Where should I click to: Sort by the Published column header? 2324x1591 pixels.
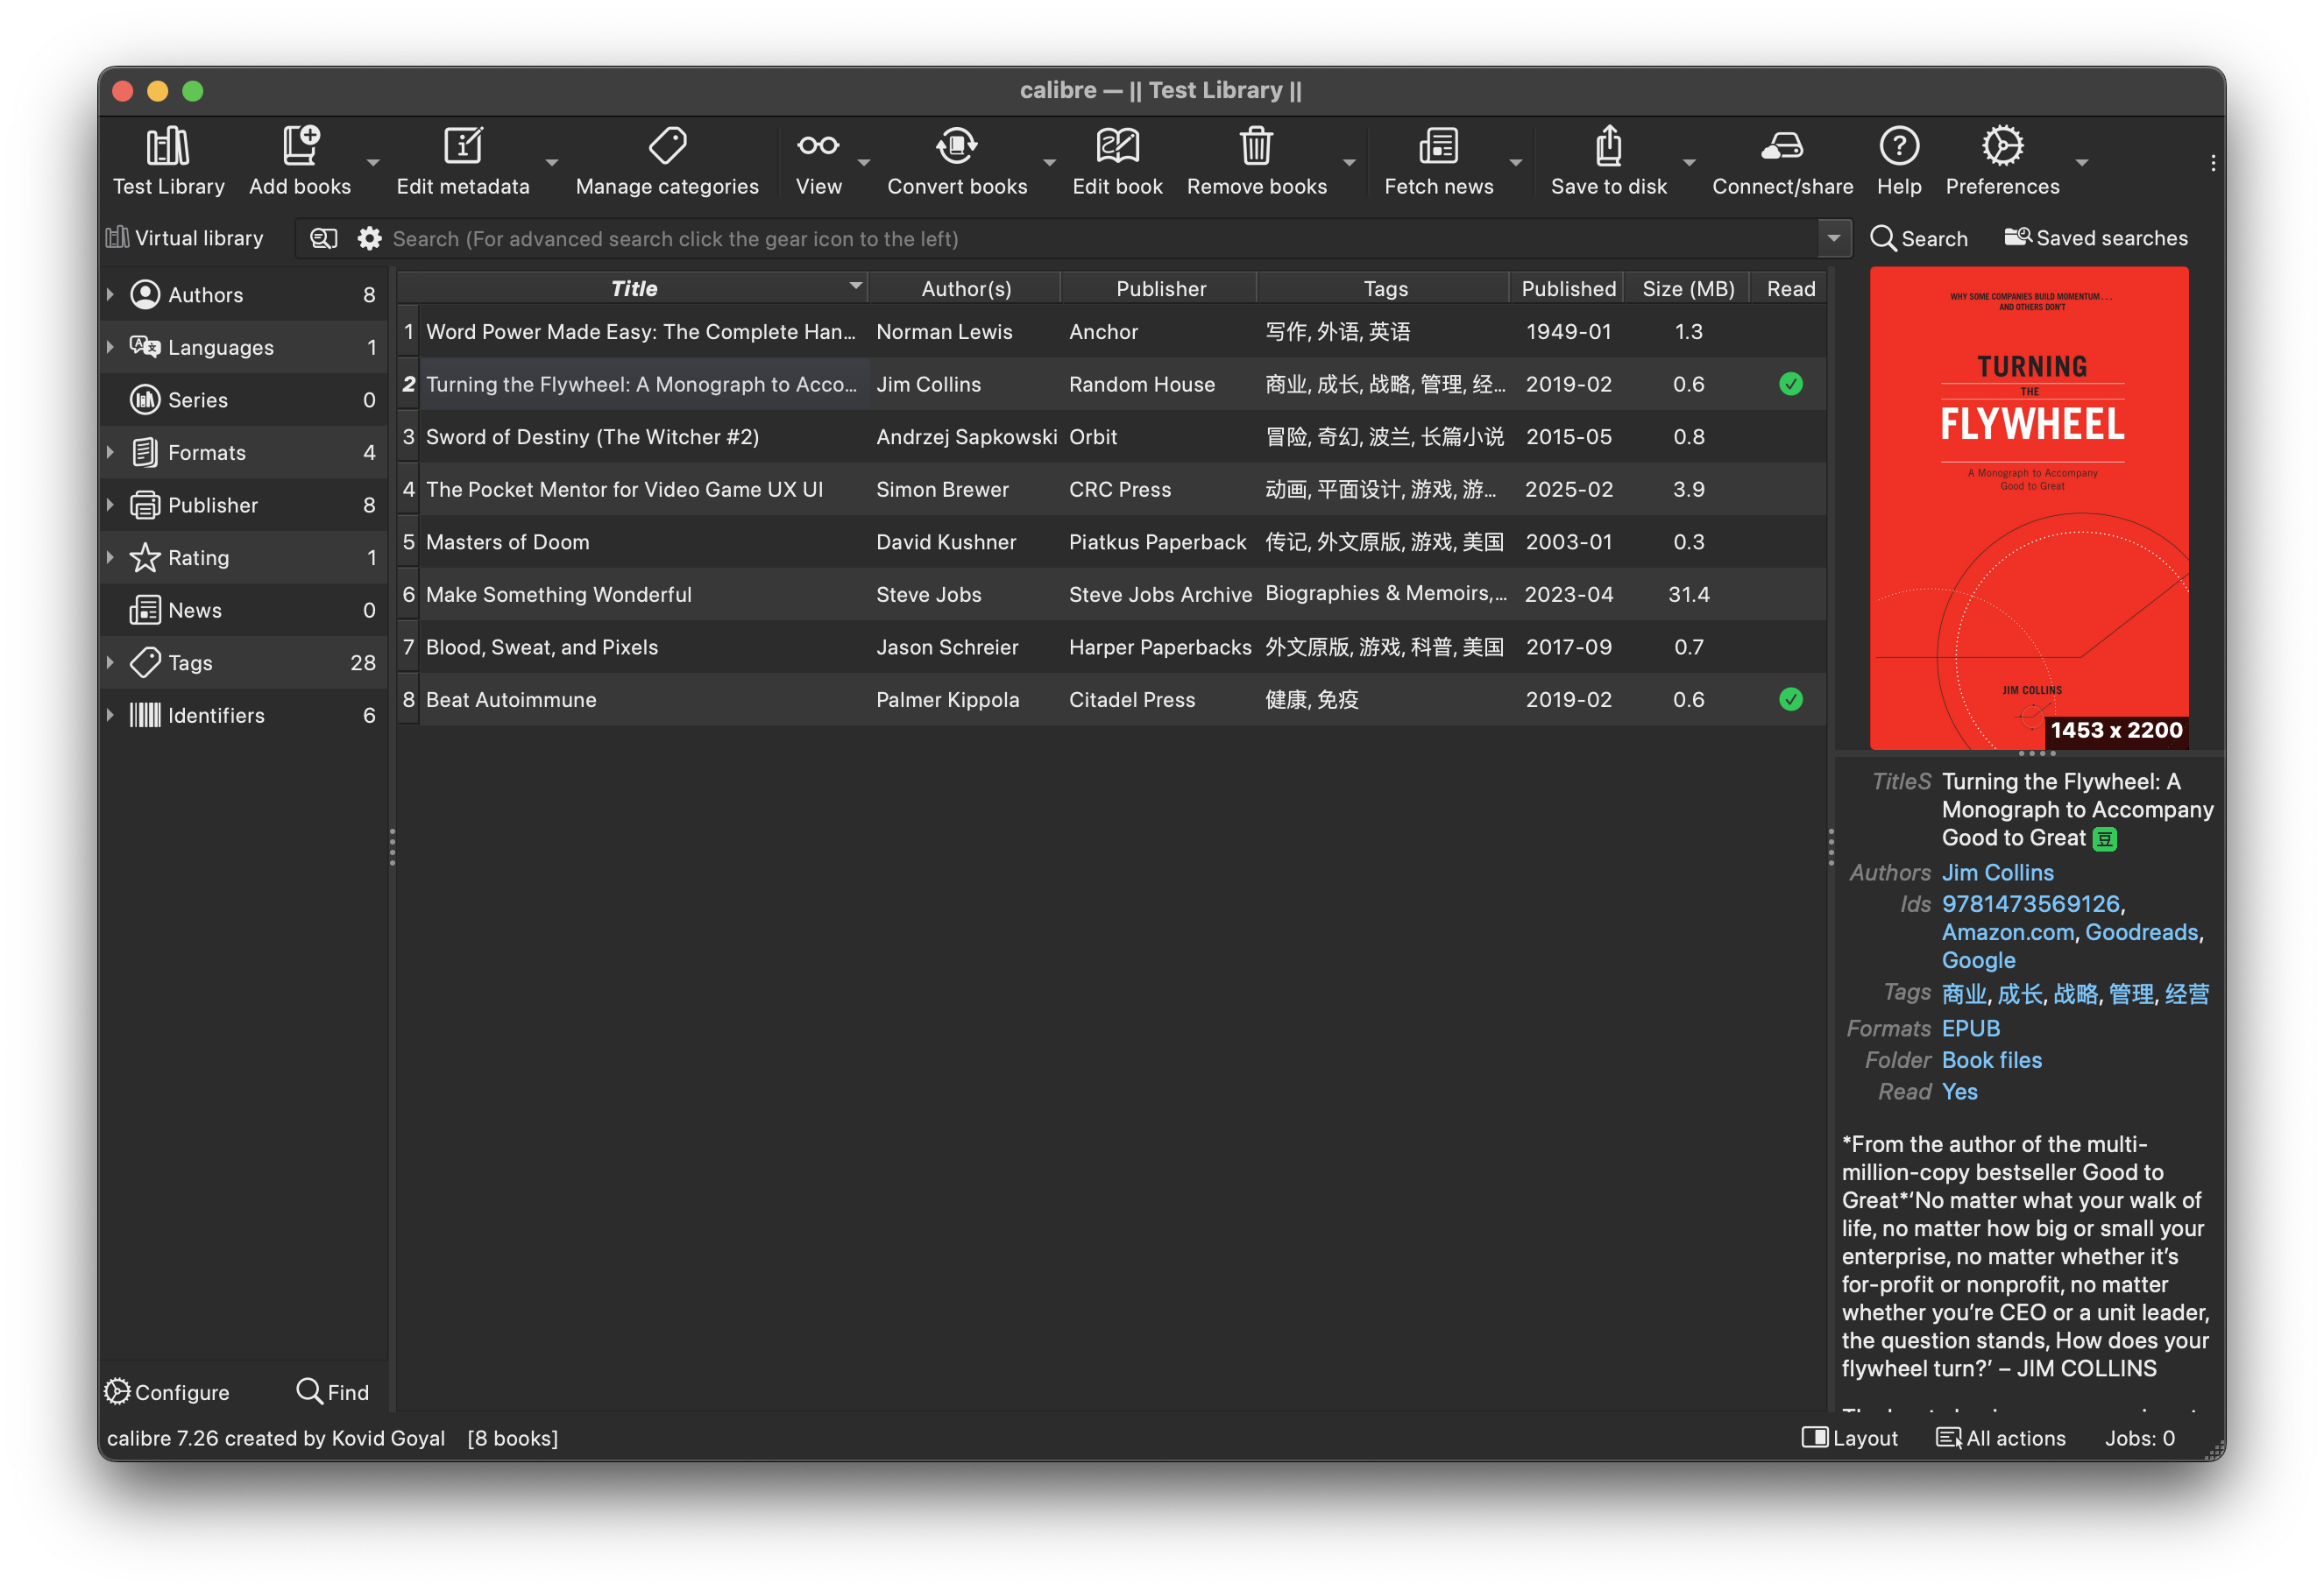click(1567, 288)
